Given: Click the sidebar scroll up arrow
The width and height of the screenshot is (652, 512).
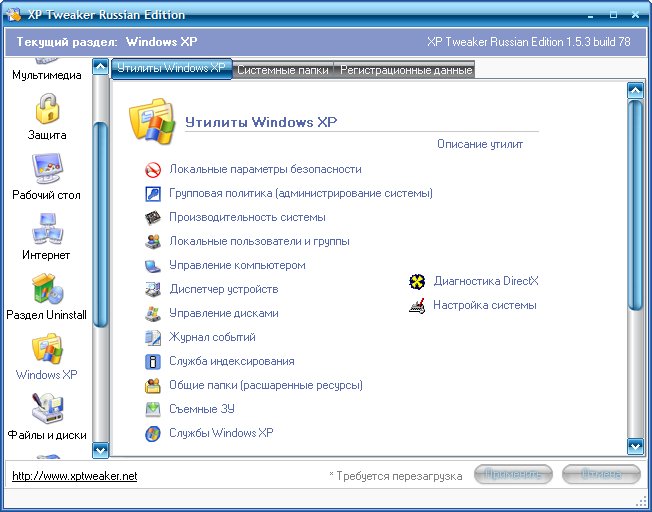Looking at the screenshot, I should (x=101, y=67).
